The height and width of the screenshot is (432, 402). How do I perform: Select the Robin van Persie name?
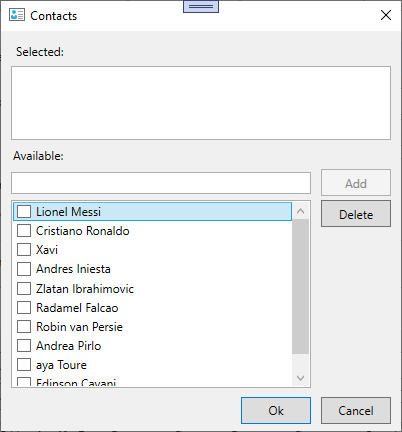click(79, 327)
